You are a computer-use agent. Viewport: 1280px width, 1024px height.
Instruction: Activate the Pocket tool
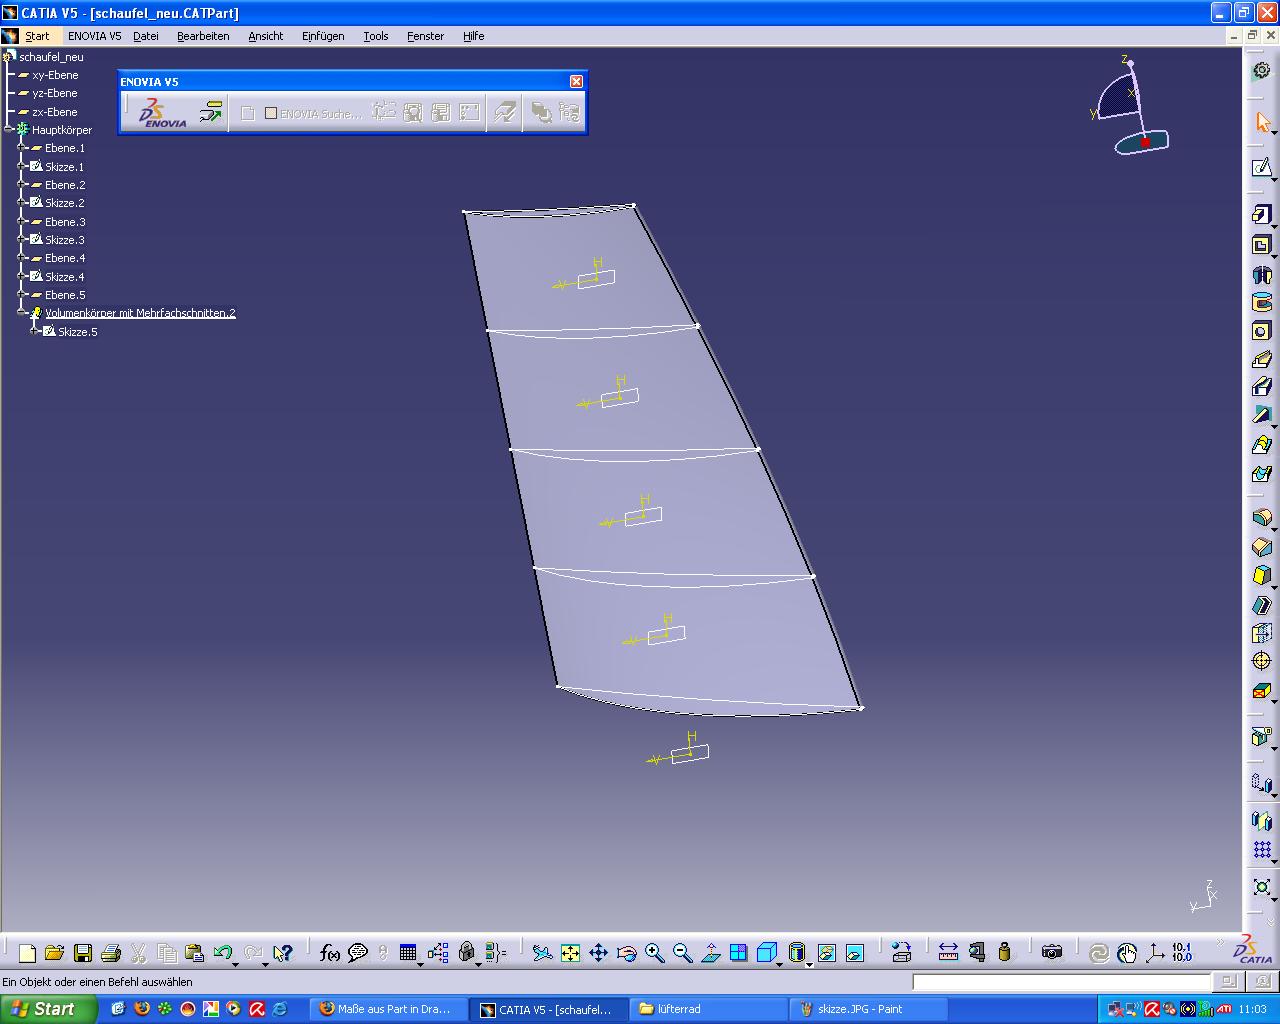coord(1261,245)
